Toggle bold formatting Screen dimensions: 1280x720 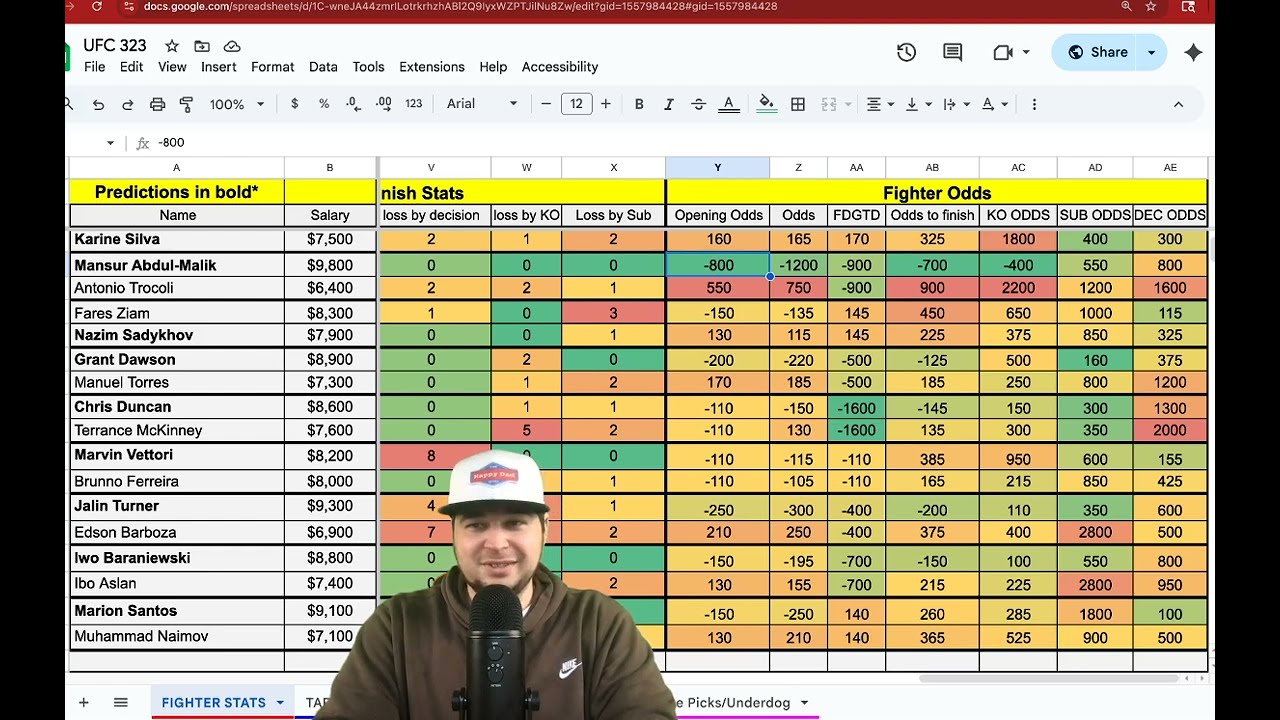639,104
